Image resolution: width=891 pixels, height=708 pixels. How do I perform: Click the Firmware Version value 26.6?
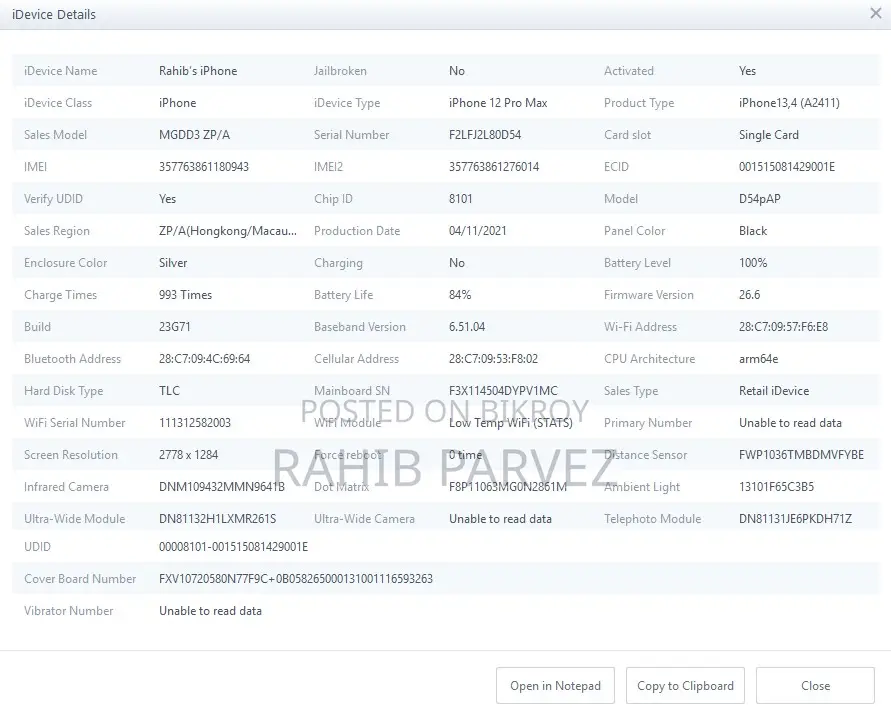749,295
